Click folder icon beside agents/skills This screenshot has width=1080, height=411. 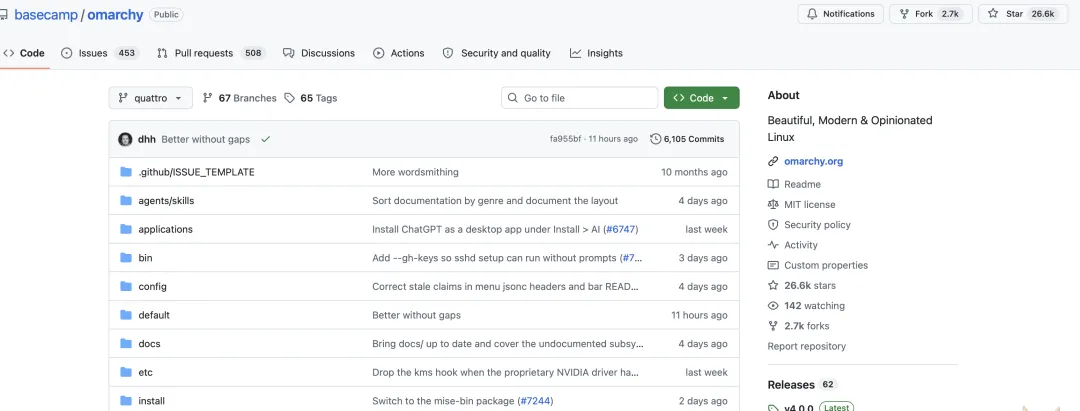point(126,200)
